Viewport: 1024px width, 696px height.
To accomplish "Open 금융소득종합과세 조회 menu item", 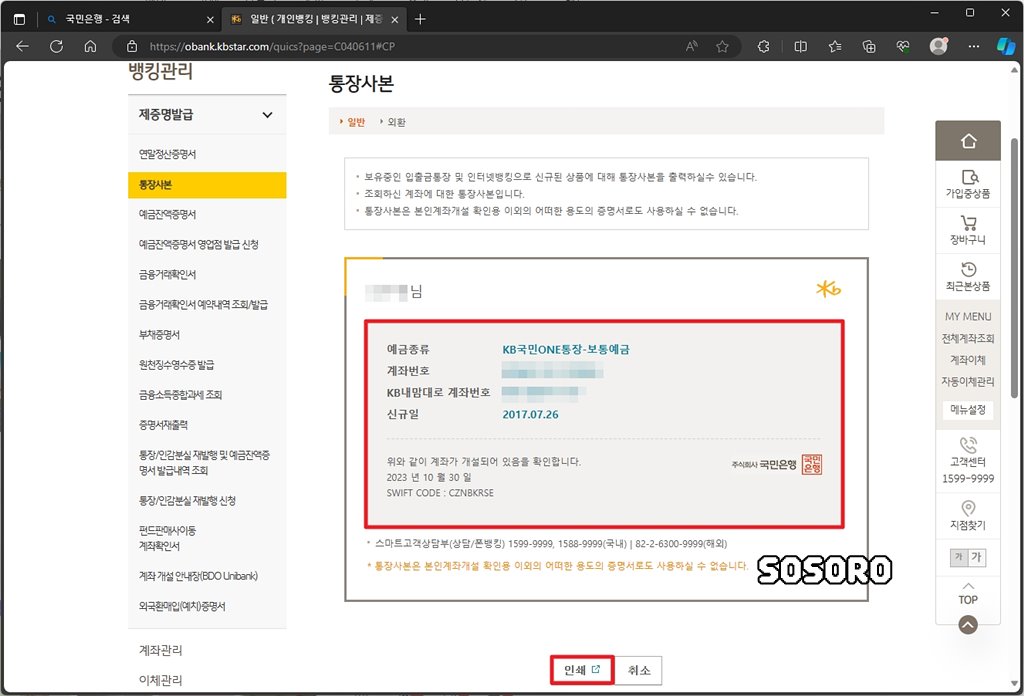I will click(180, 394).
